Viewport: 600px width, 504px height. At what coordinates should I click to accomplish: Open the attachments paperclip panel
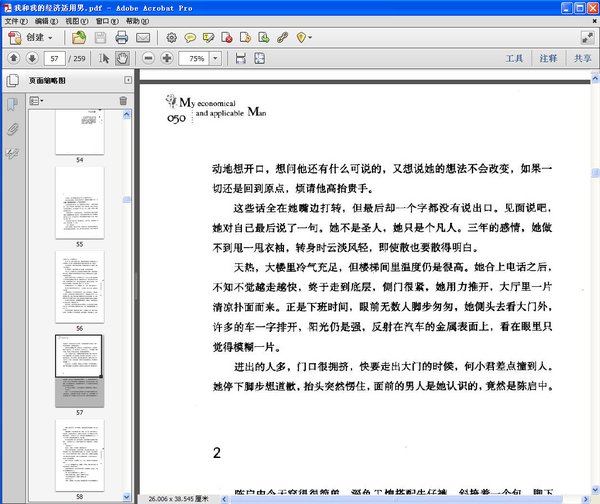pyautogui.click(x=13, y=129)
